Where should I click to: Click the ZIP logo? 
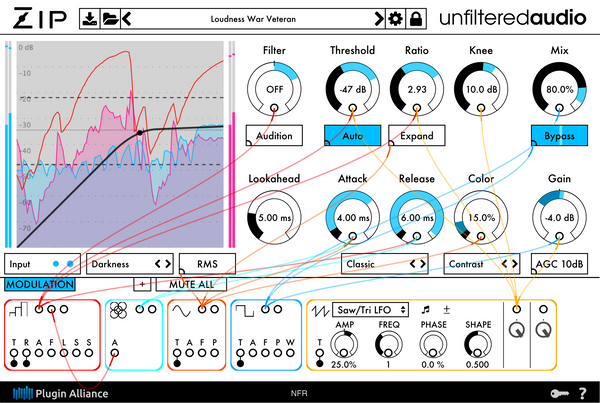tap(39, 18)
